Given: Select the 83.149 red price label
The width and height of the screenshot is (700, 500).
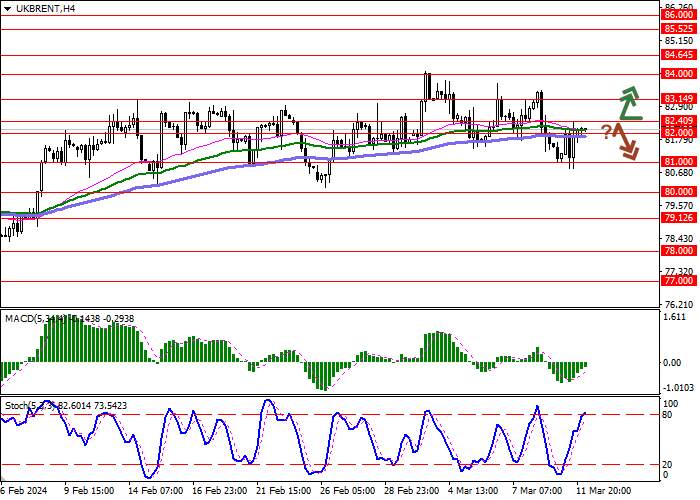Looking at the screenshot, I should [679, 99].
